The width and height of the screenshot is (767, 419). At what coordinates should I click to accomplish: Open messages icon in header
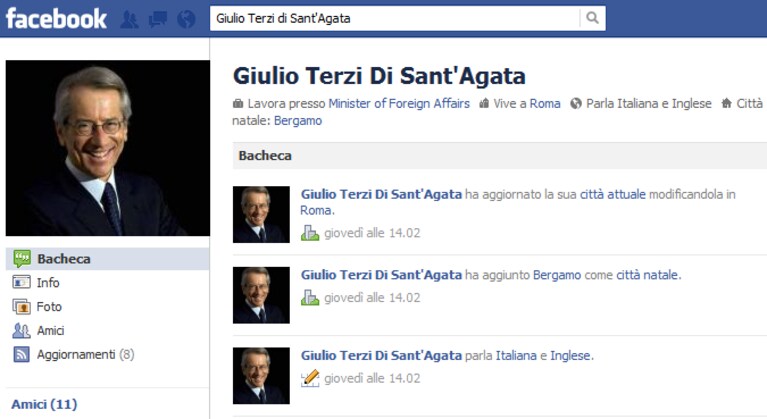click(x=158, y=19)
